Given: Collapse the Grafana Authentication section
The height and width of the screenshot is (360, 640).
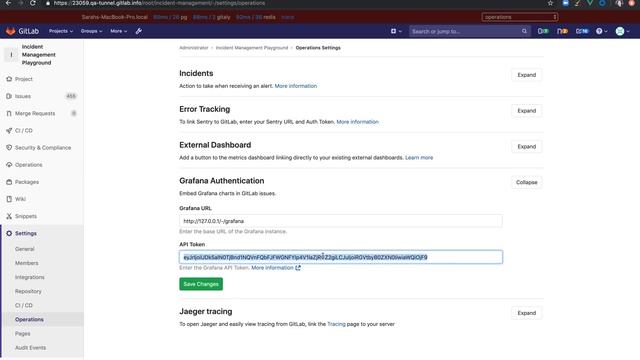Looking at the screenshot, I should point(527,182).
